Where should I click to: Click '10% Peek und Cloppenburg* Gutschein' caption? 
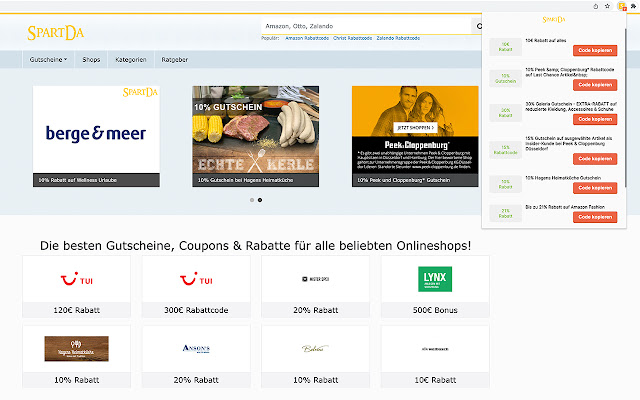click(x=404, y=180)
